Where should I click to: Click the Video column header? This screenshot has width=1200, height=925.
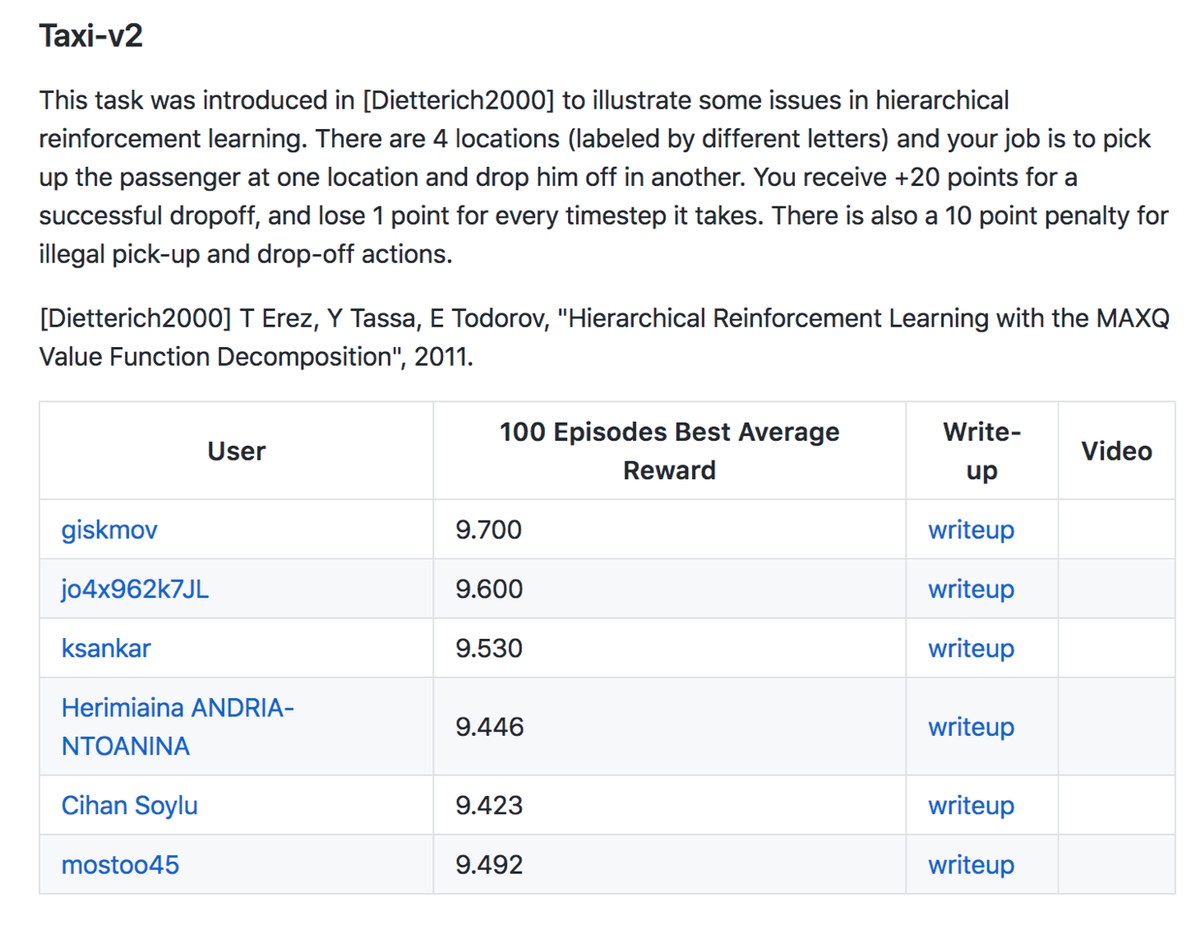pos(1116,451)
